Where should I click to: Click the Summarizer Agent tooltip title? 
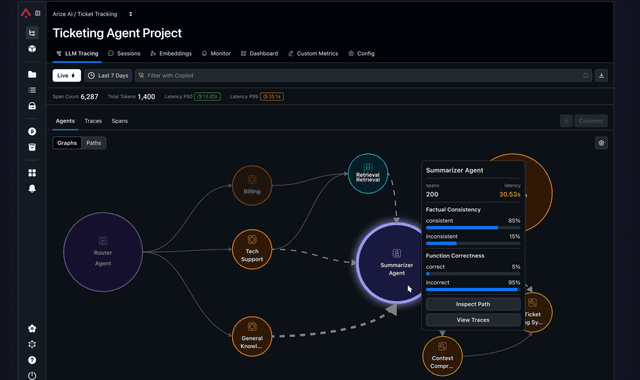[x=454, y=170]
